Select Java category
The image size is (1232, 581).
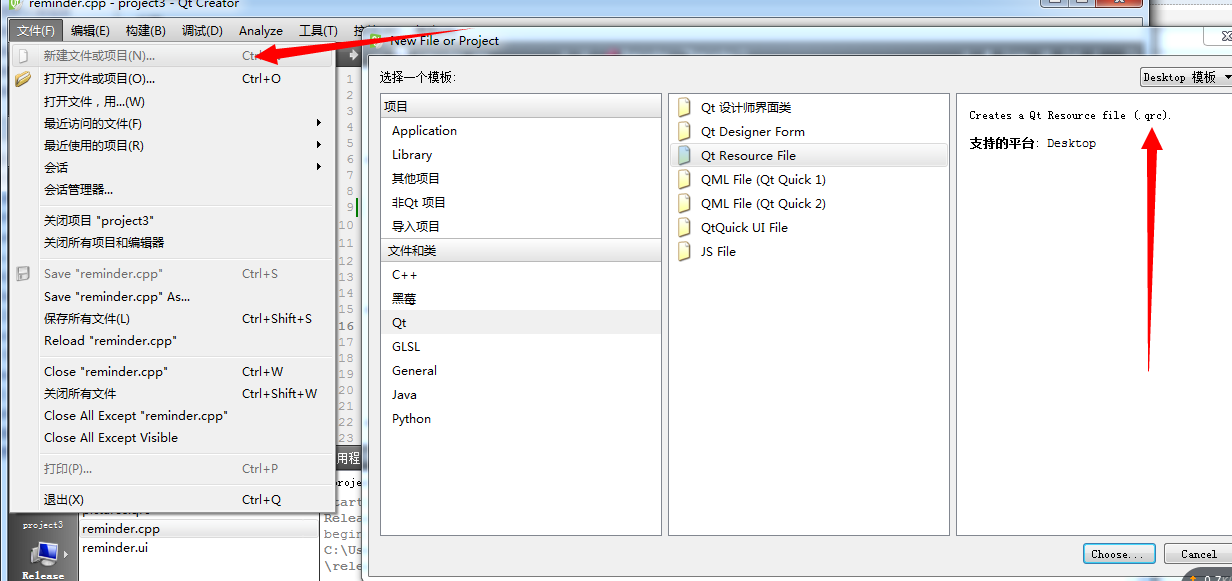click(x=521, y=395)
